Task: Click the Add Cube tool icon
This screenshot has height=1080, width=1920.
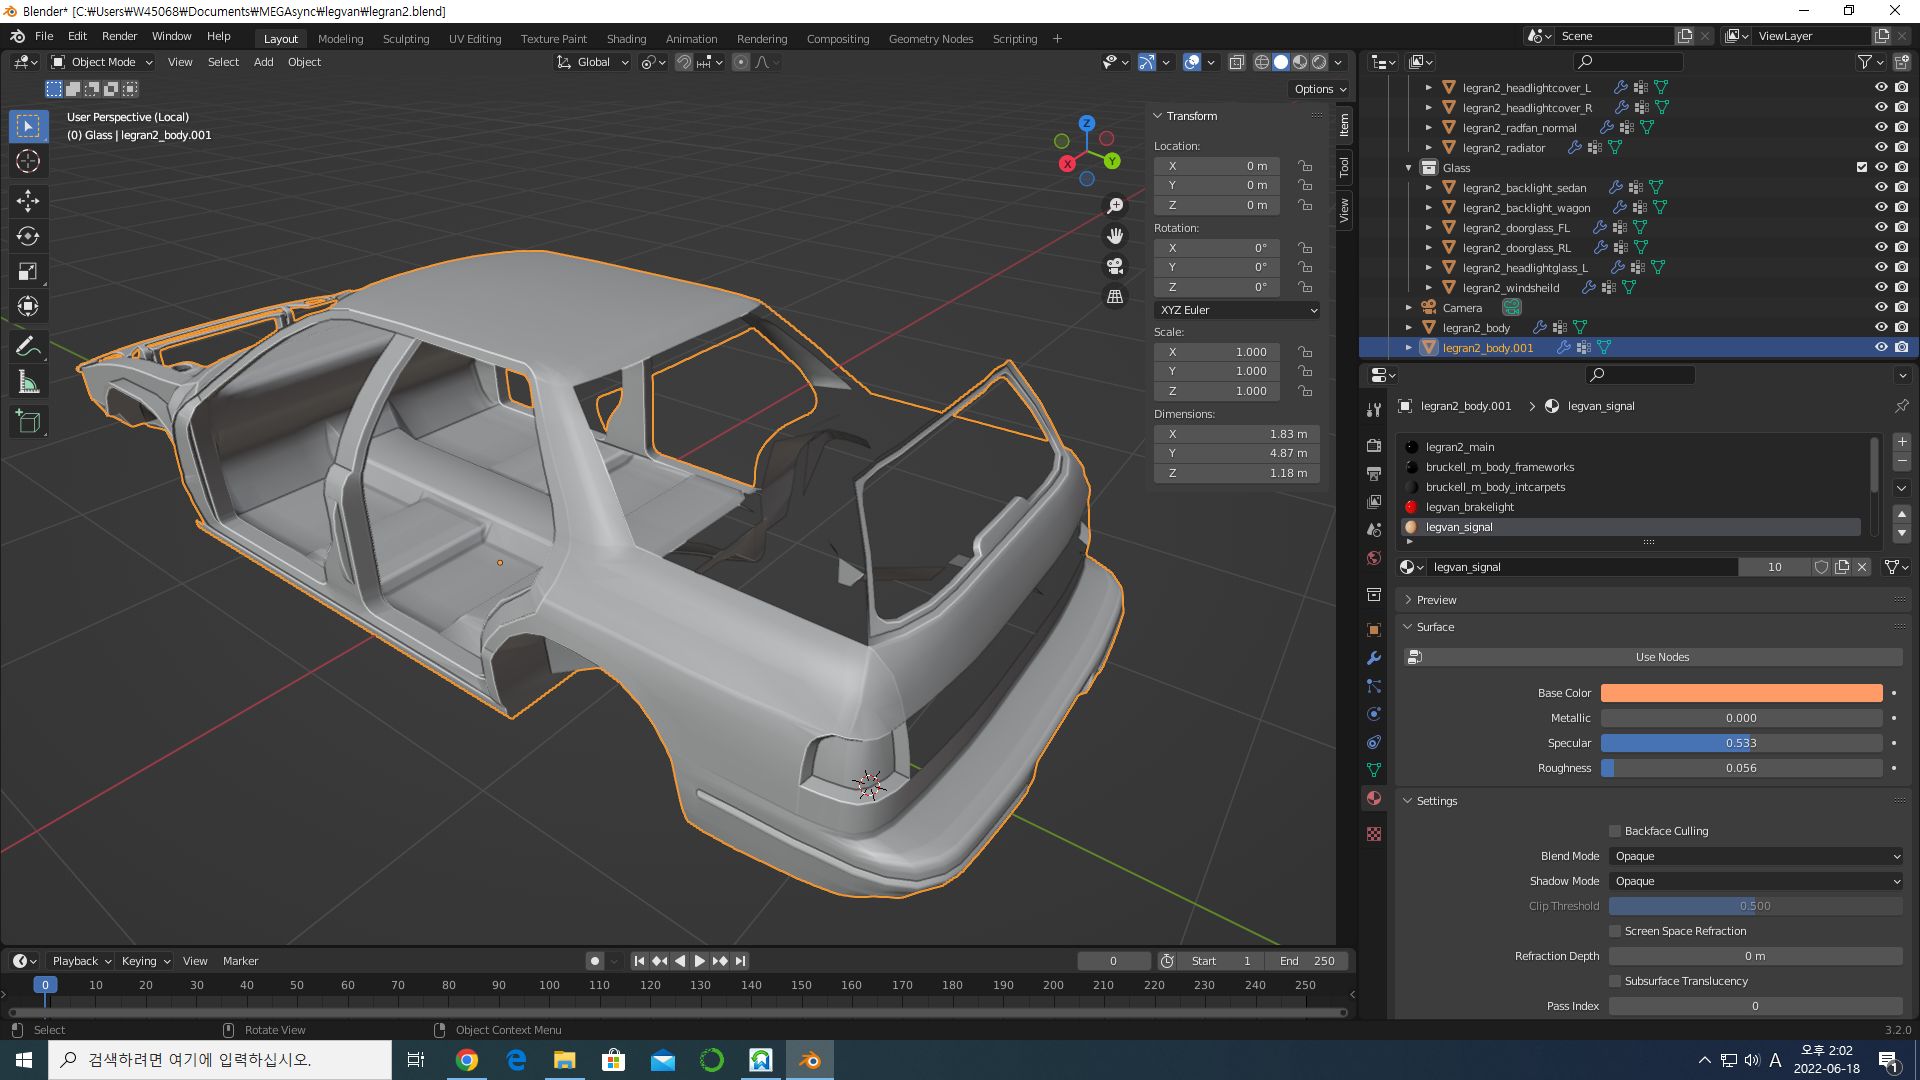Action: click(x=28, y=421)
